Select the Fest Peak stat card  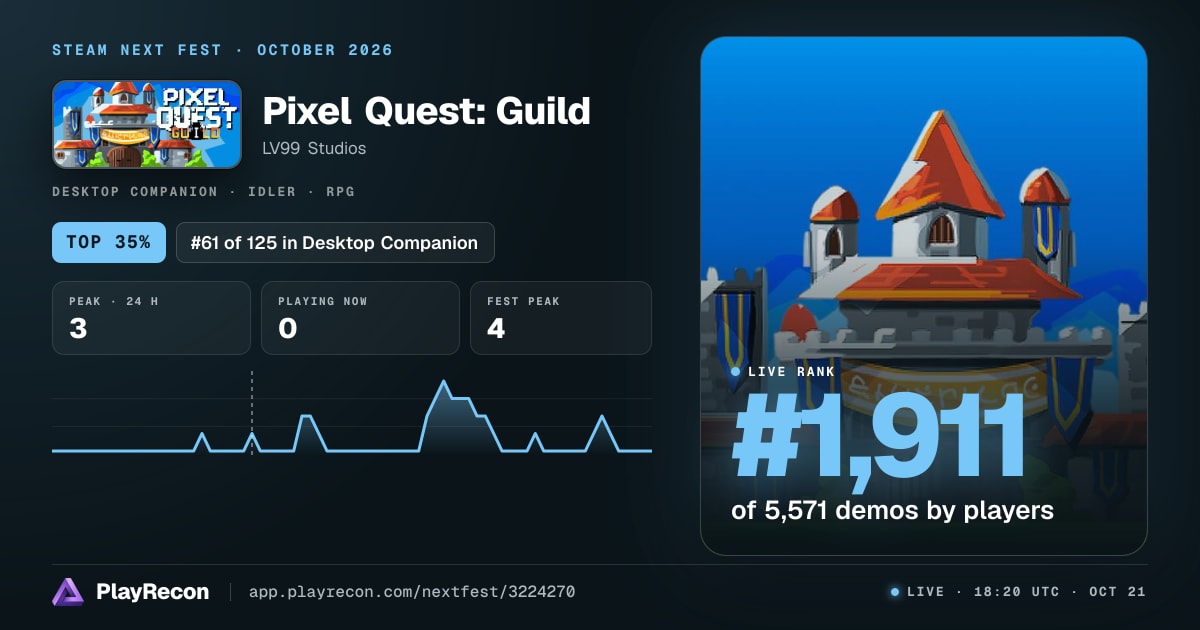click(561, 318)
